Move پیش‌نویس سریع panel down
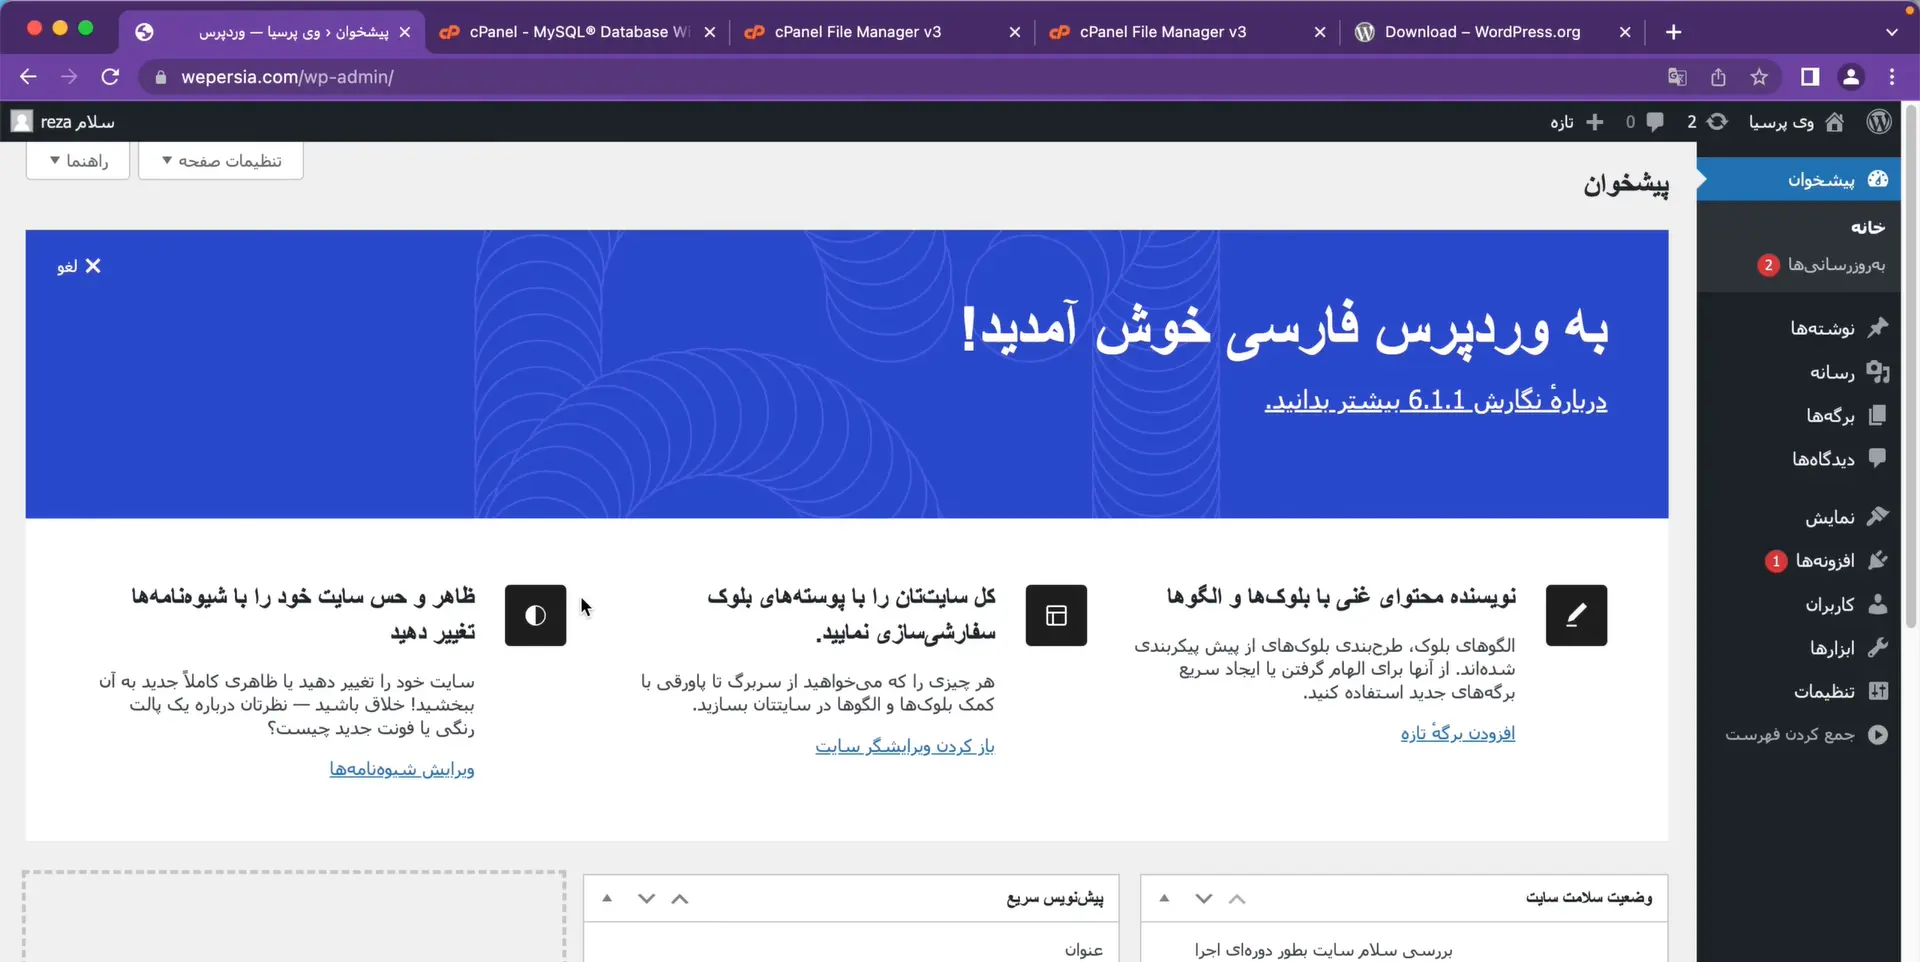This screenshot has width=1920, height=962. [x=646, y=898]
